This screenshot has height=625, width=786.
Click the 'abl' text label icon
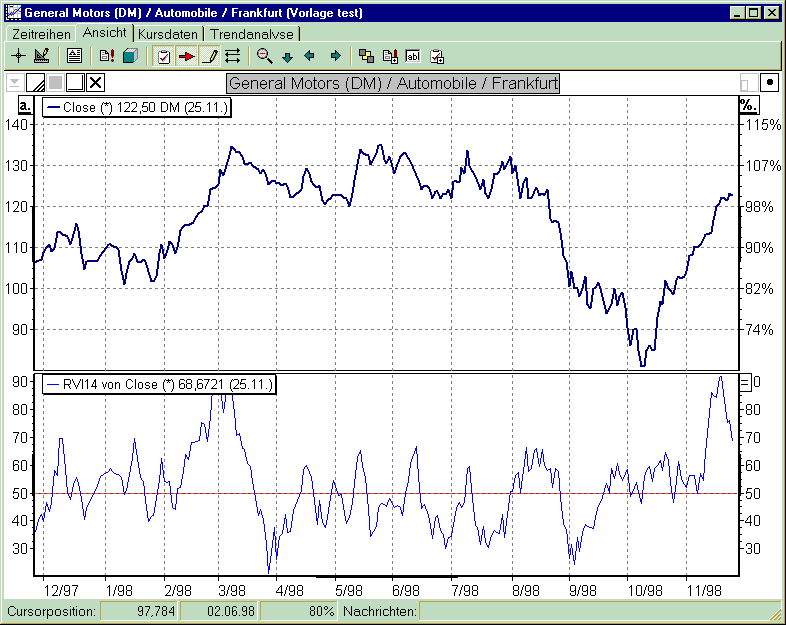coord(412,56)
